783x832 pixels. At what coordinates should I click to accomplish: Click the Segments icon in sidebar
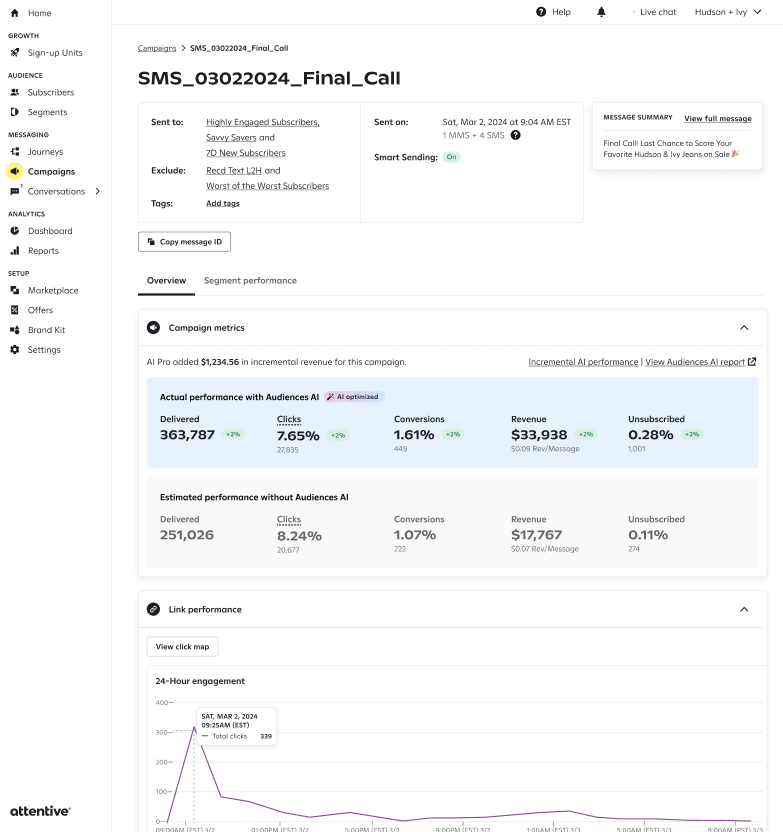[15, 112]
